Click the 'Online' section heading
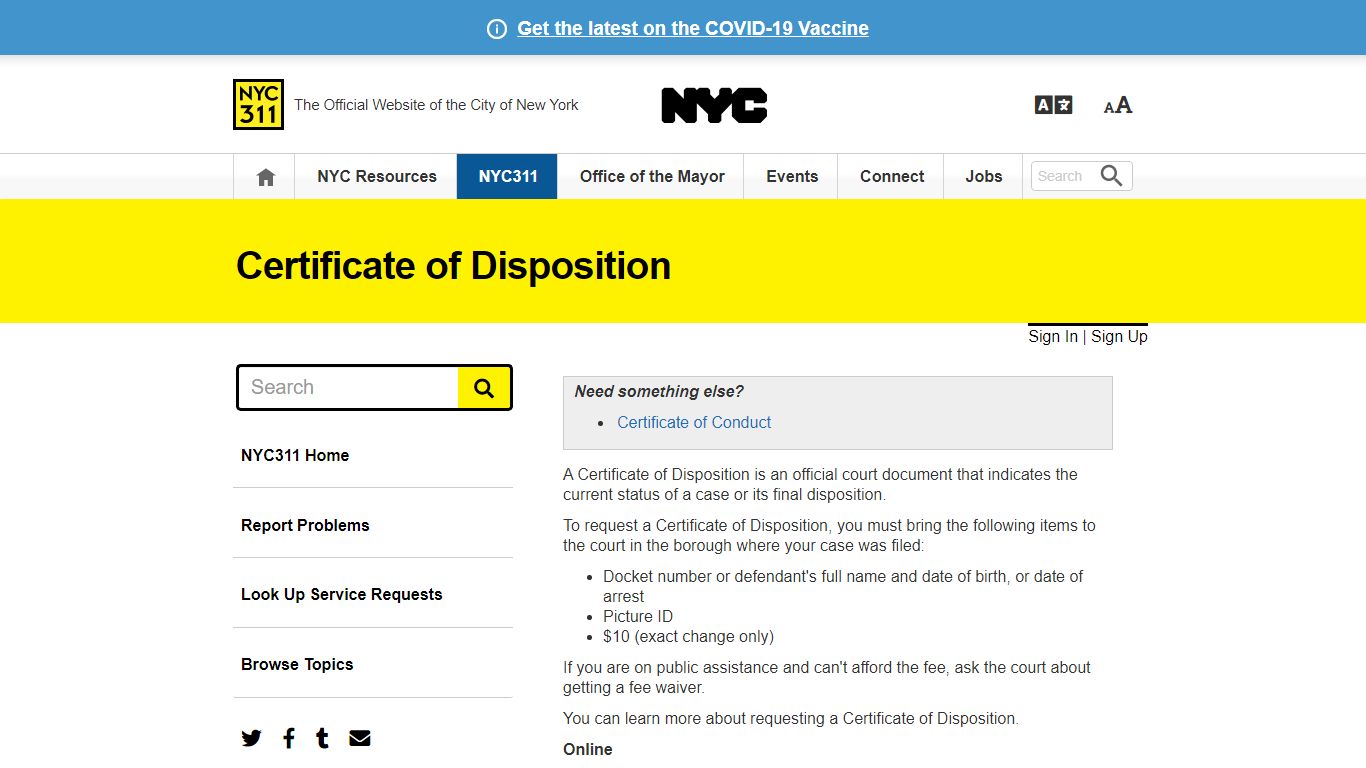The height and width of the screenshot is (768, 1366). pos(588,750)
